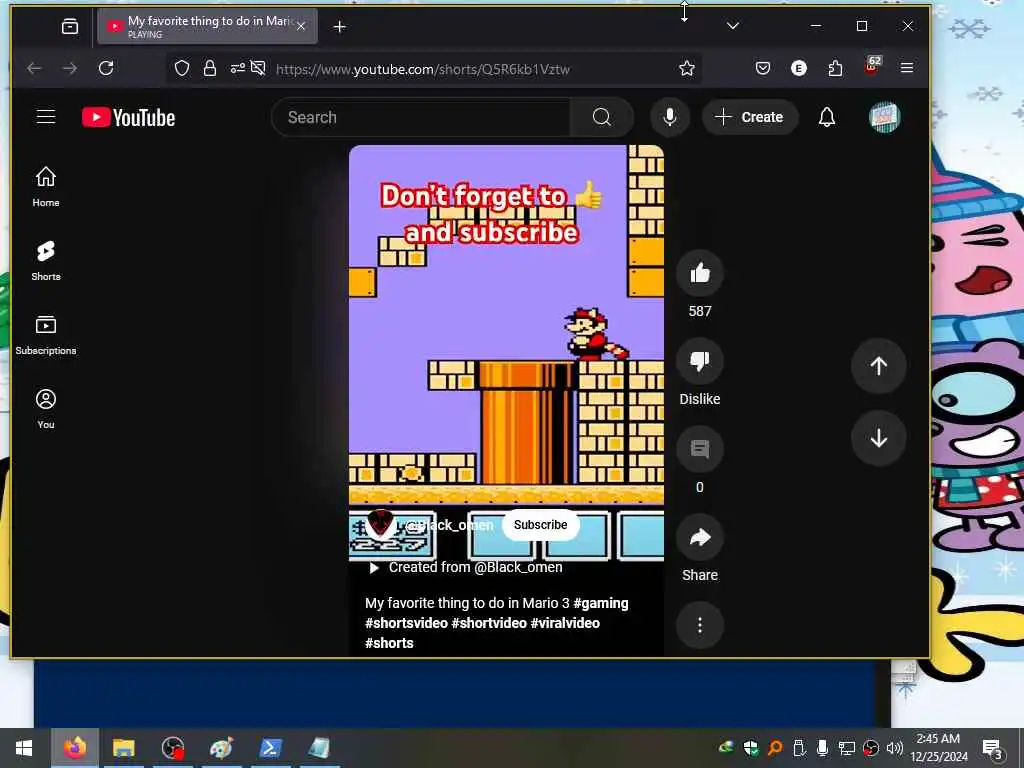This screenshot has height=768, width=1024.
Task: Open the notifications bell
Action: click(827, 118)
